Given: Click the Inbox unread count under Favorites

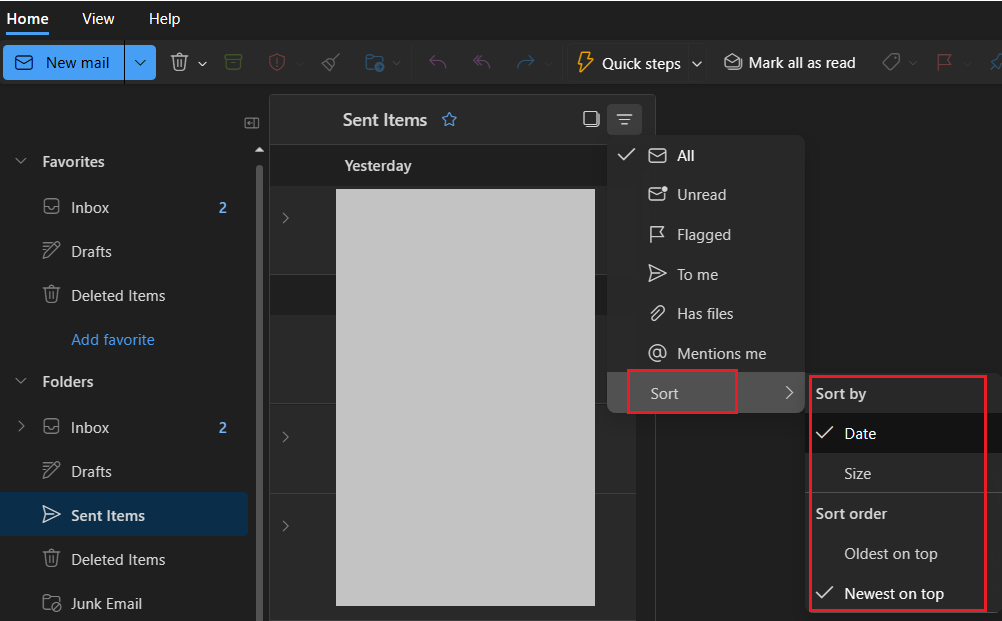Looking at the screenshot, I should point(222,208).
